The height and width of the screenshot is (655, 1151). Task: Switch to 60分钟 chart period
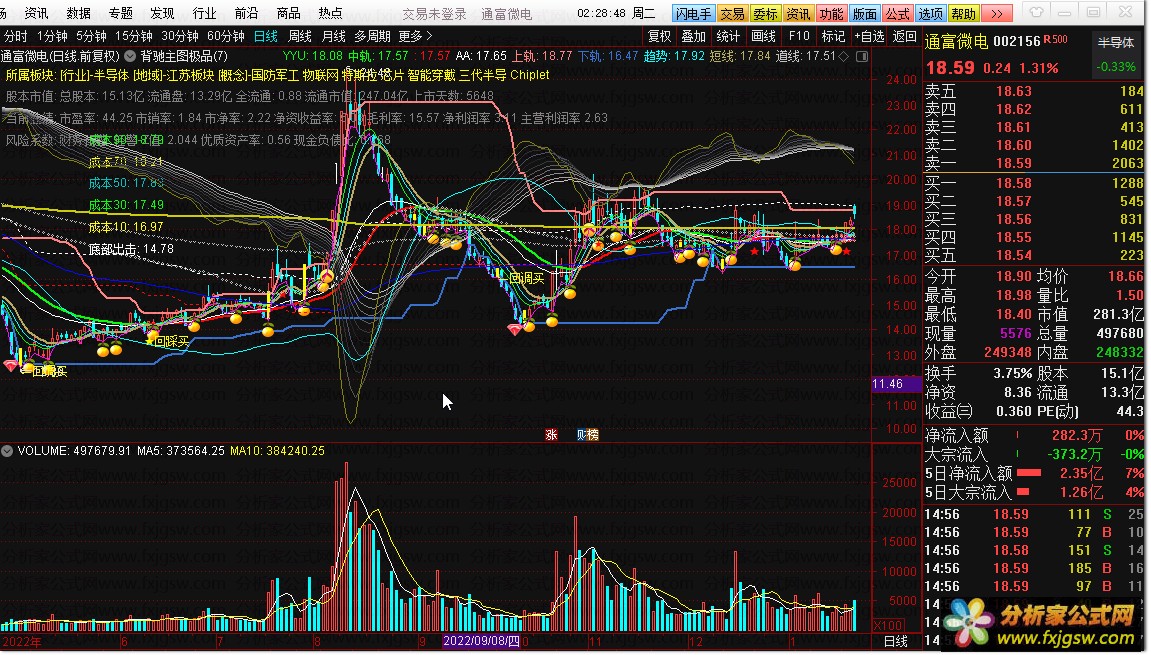[x=225, y=36]
